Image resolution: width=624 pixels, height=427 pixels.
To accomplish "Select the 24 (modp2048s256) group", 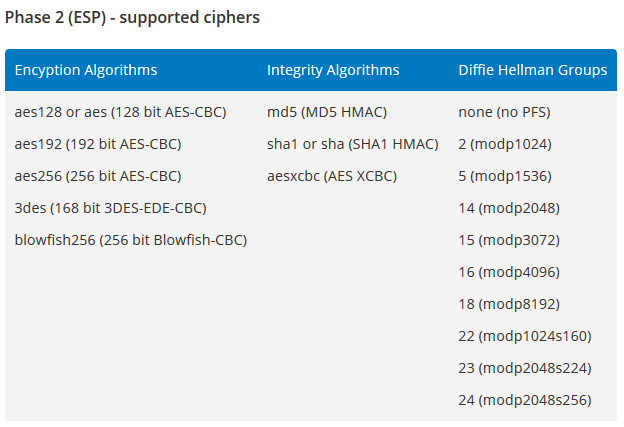I will coord(525,400).
